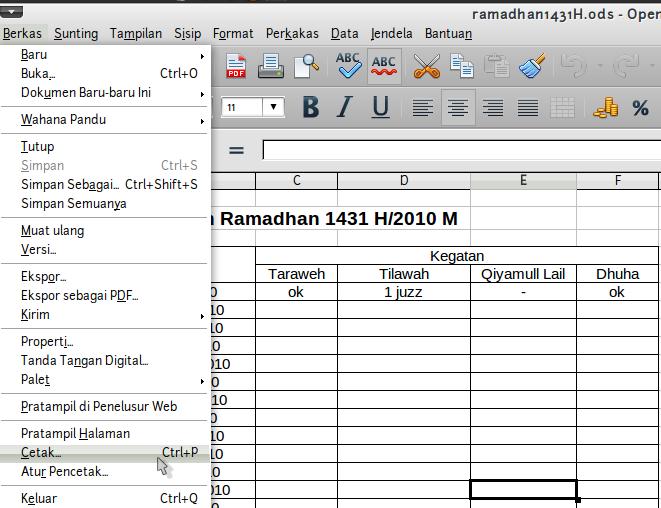The width and height of the screenshot is (661, 508).
Task: Toggle center horizontal alignment
Action: (x=458, y=108)
